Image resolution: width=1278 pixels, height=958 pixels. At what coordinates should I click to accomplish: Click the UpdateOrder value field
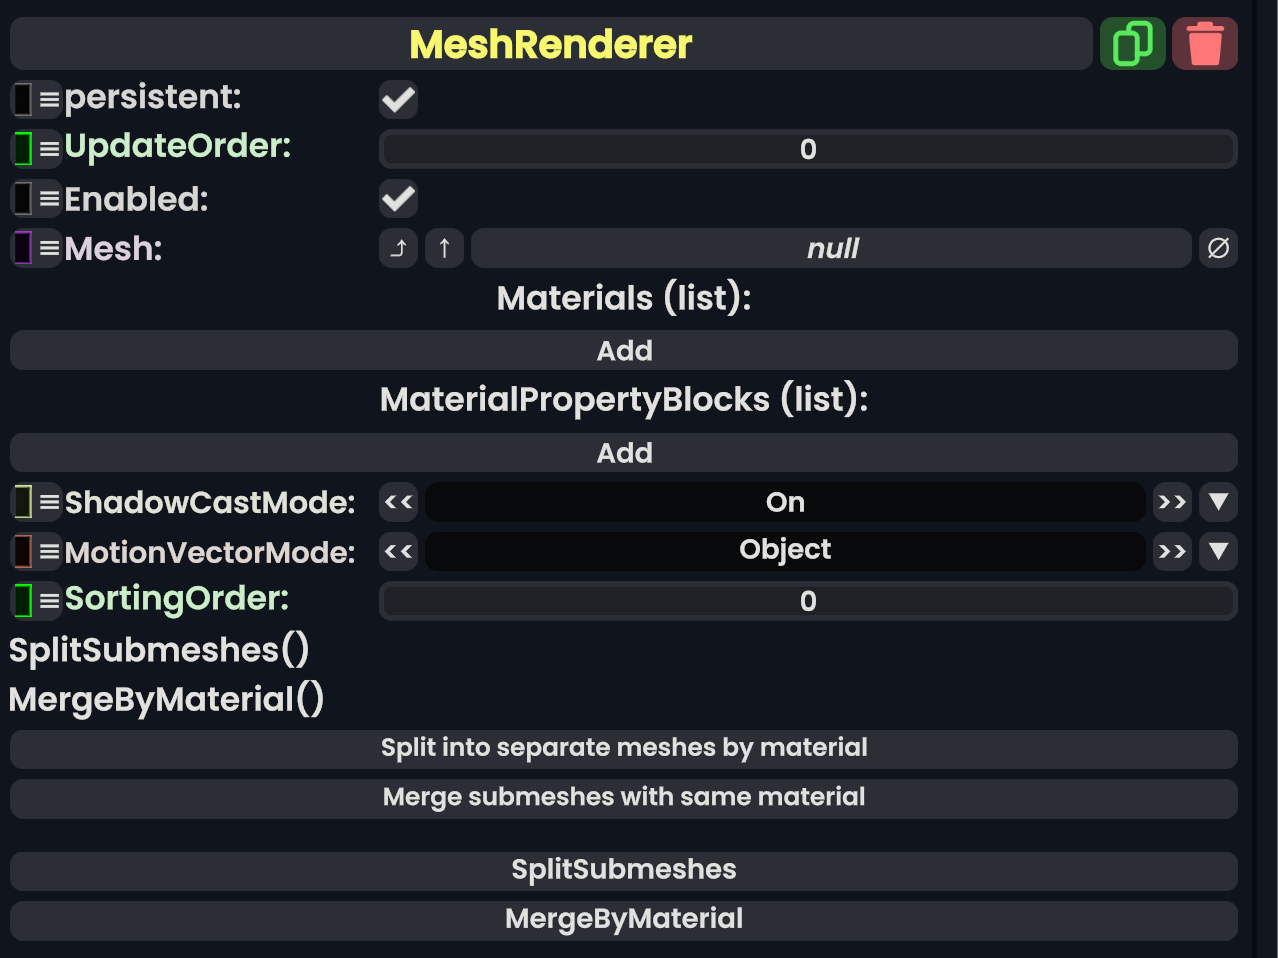tap(808, 150)
